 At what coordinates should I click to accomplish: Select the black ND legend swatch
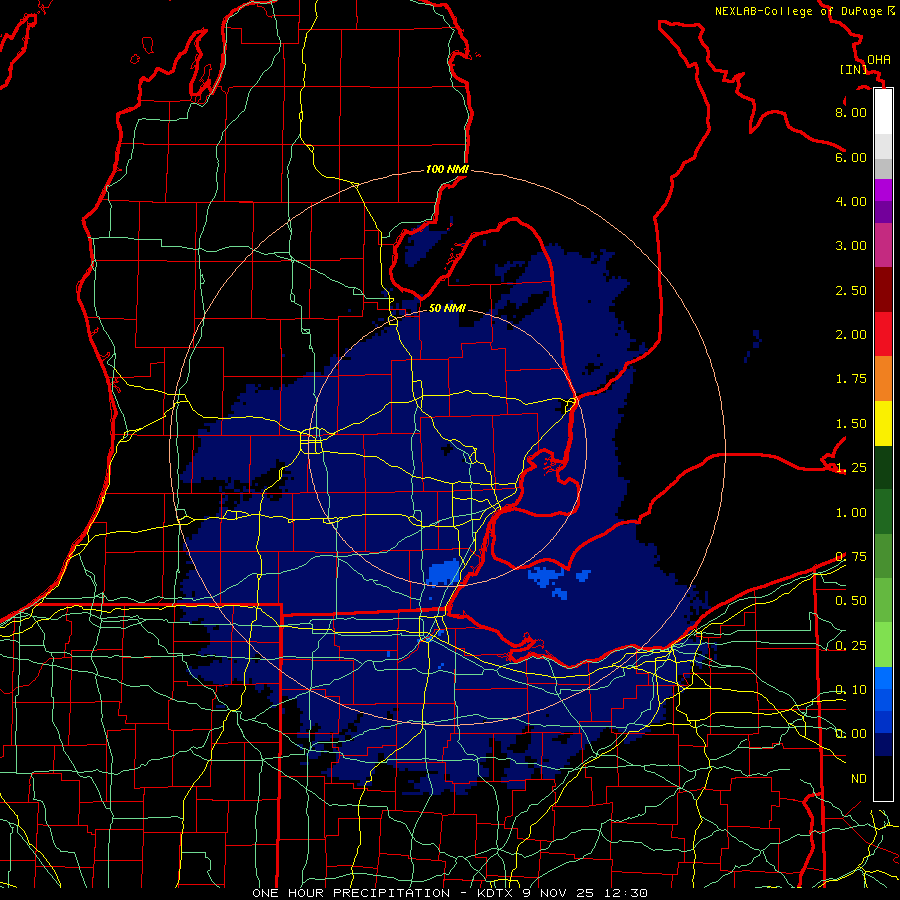(x=883, y=778)
